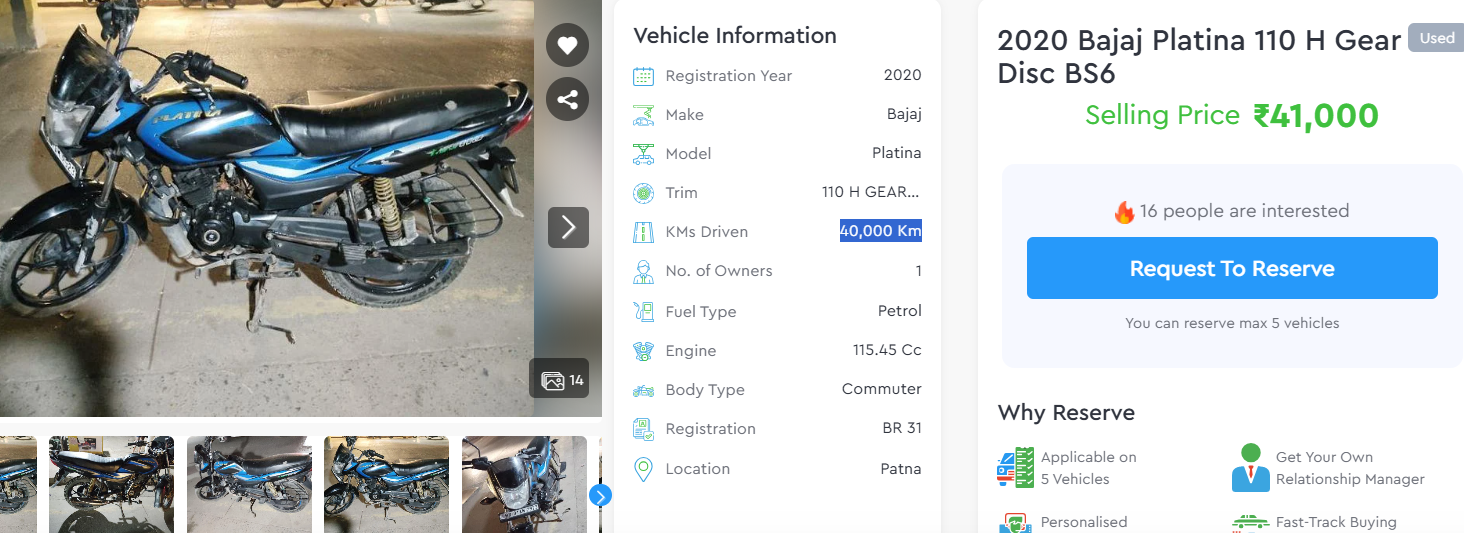The width and height of the screenshot is (1464, 533).
Task: Click the 115.45 Cc engine value
Action: click(x=887, y=350)
